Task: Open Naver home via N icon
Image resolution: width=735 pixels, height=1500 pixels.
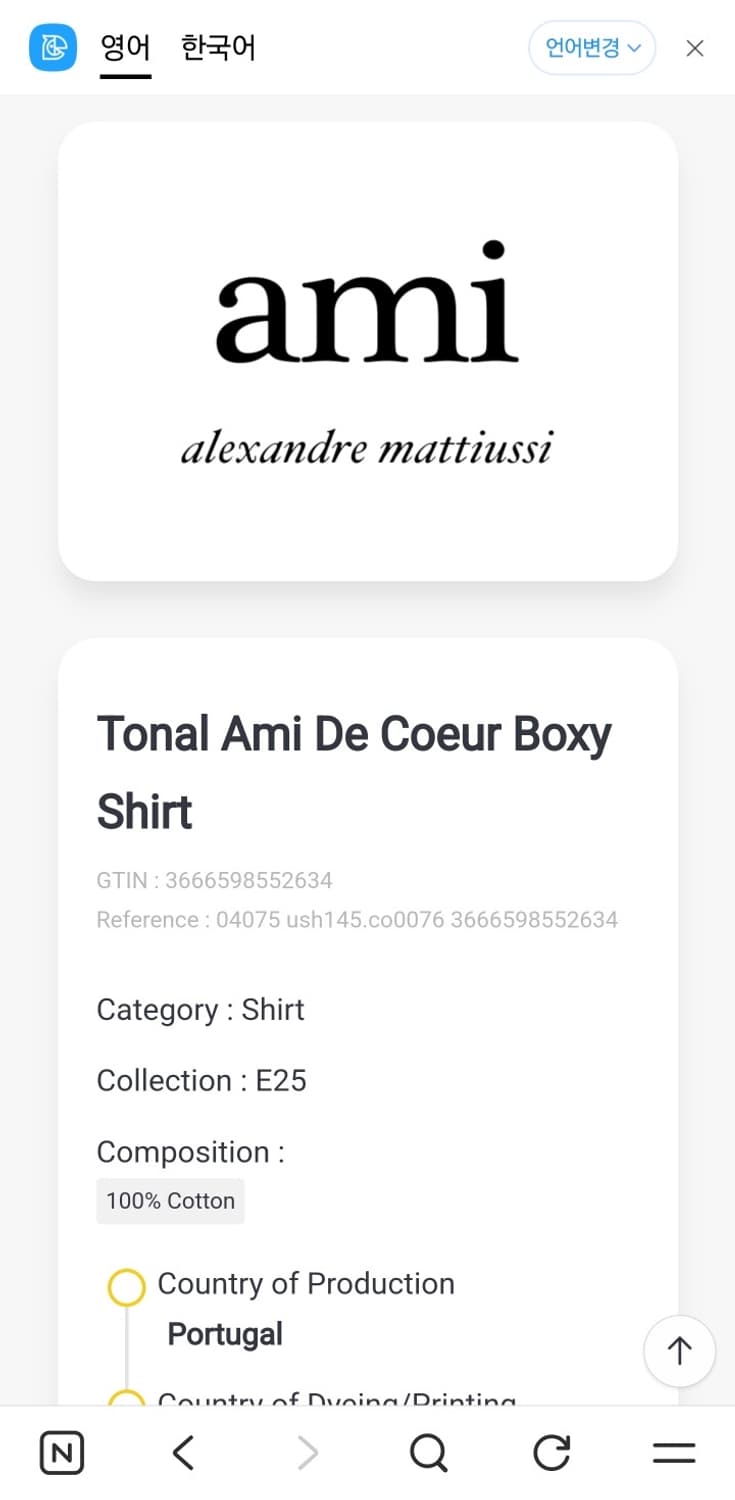Action: 62,1453
